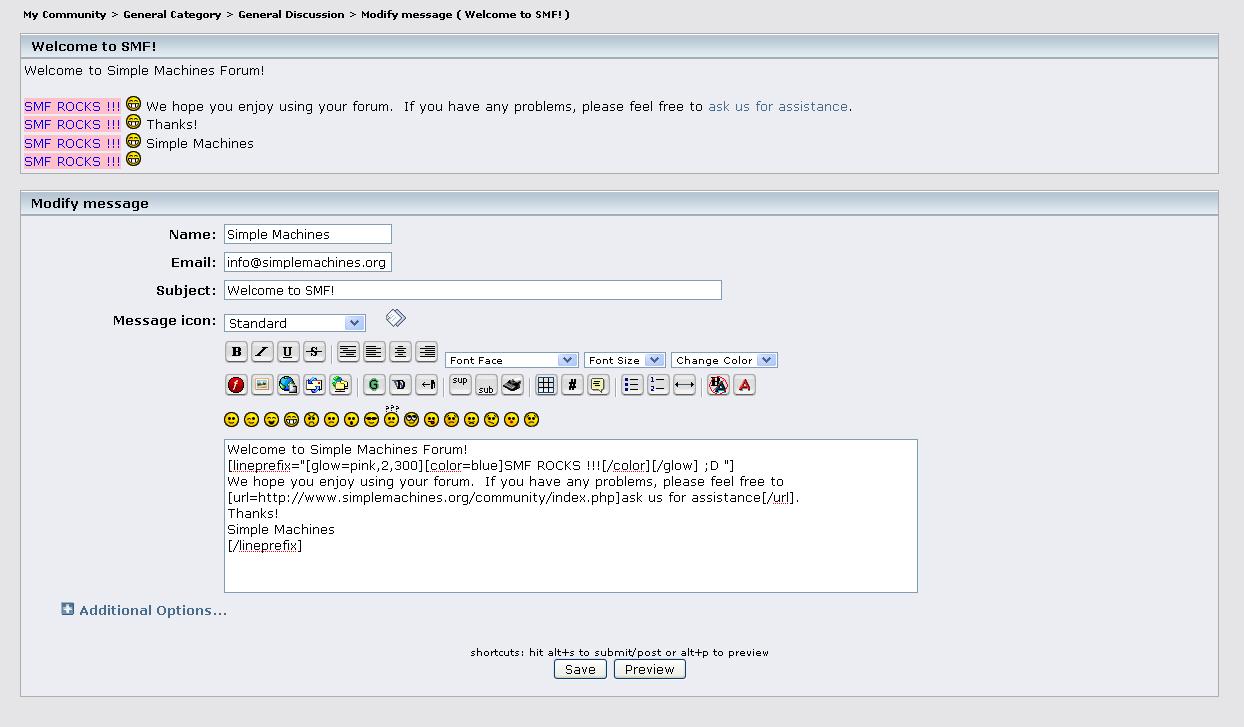Insert the roll-eyes smiley with glasses

[411, 420]
